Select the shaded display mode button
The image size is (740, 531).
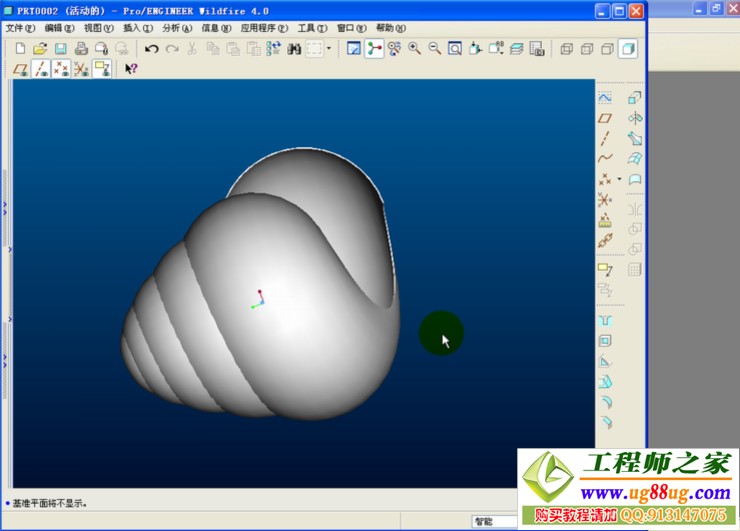[627, 48]
